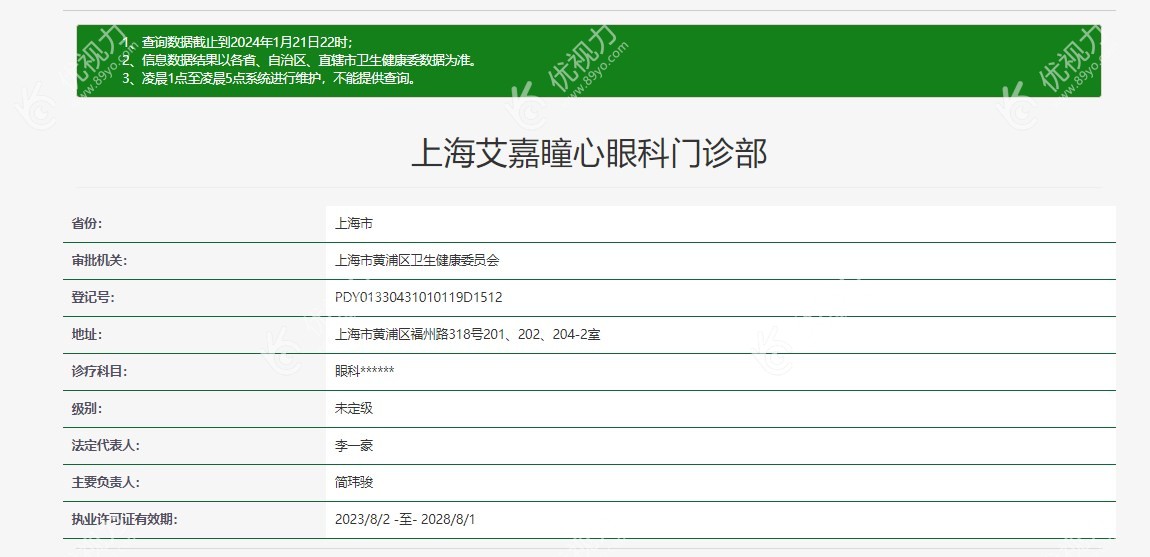This screenshot has height=557, width=1150.
Task: Click the 审批机关 label
Action: tap(99, 261)
